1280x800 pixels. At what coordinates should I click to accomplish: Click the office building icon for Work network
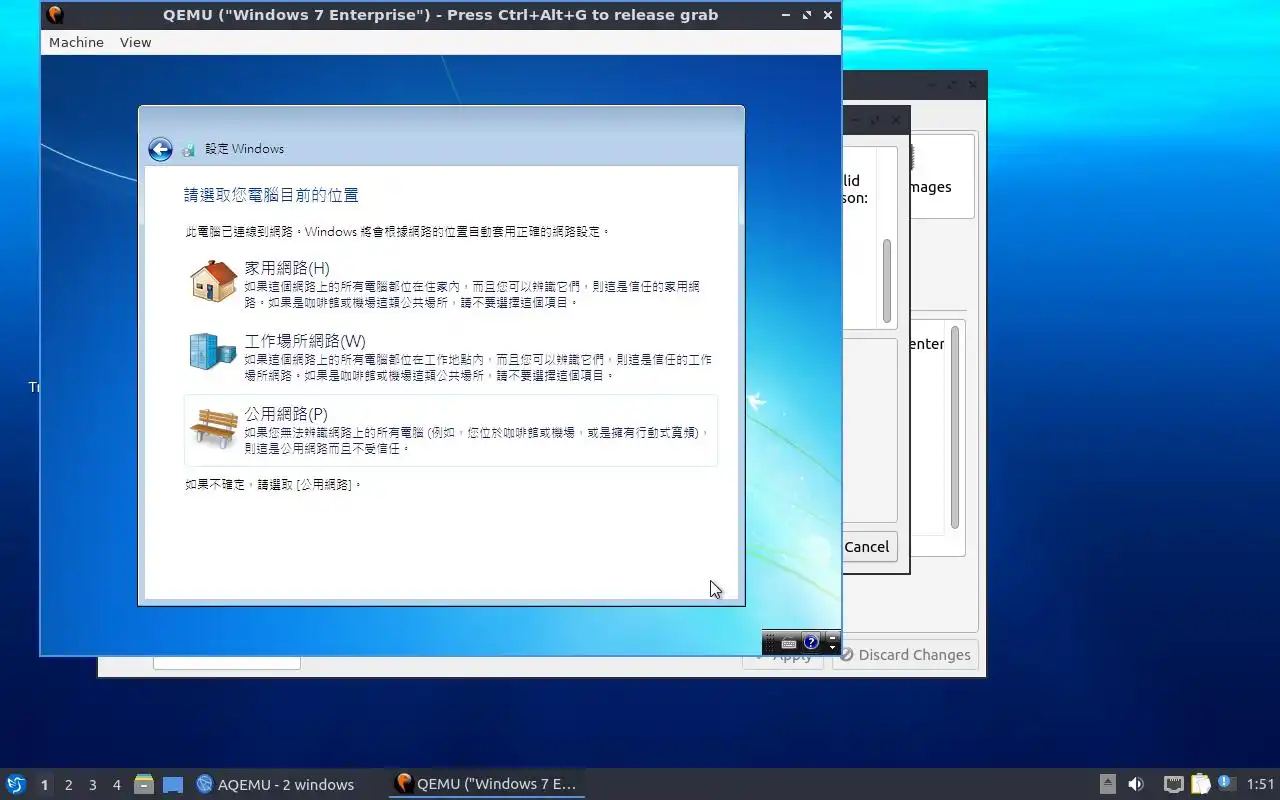click(213, 352)
